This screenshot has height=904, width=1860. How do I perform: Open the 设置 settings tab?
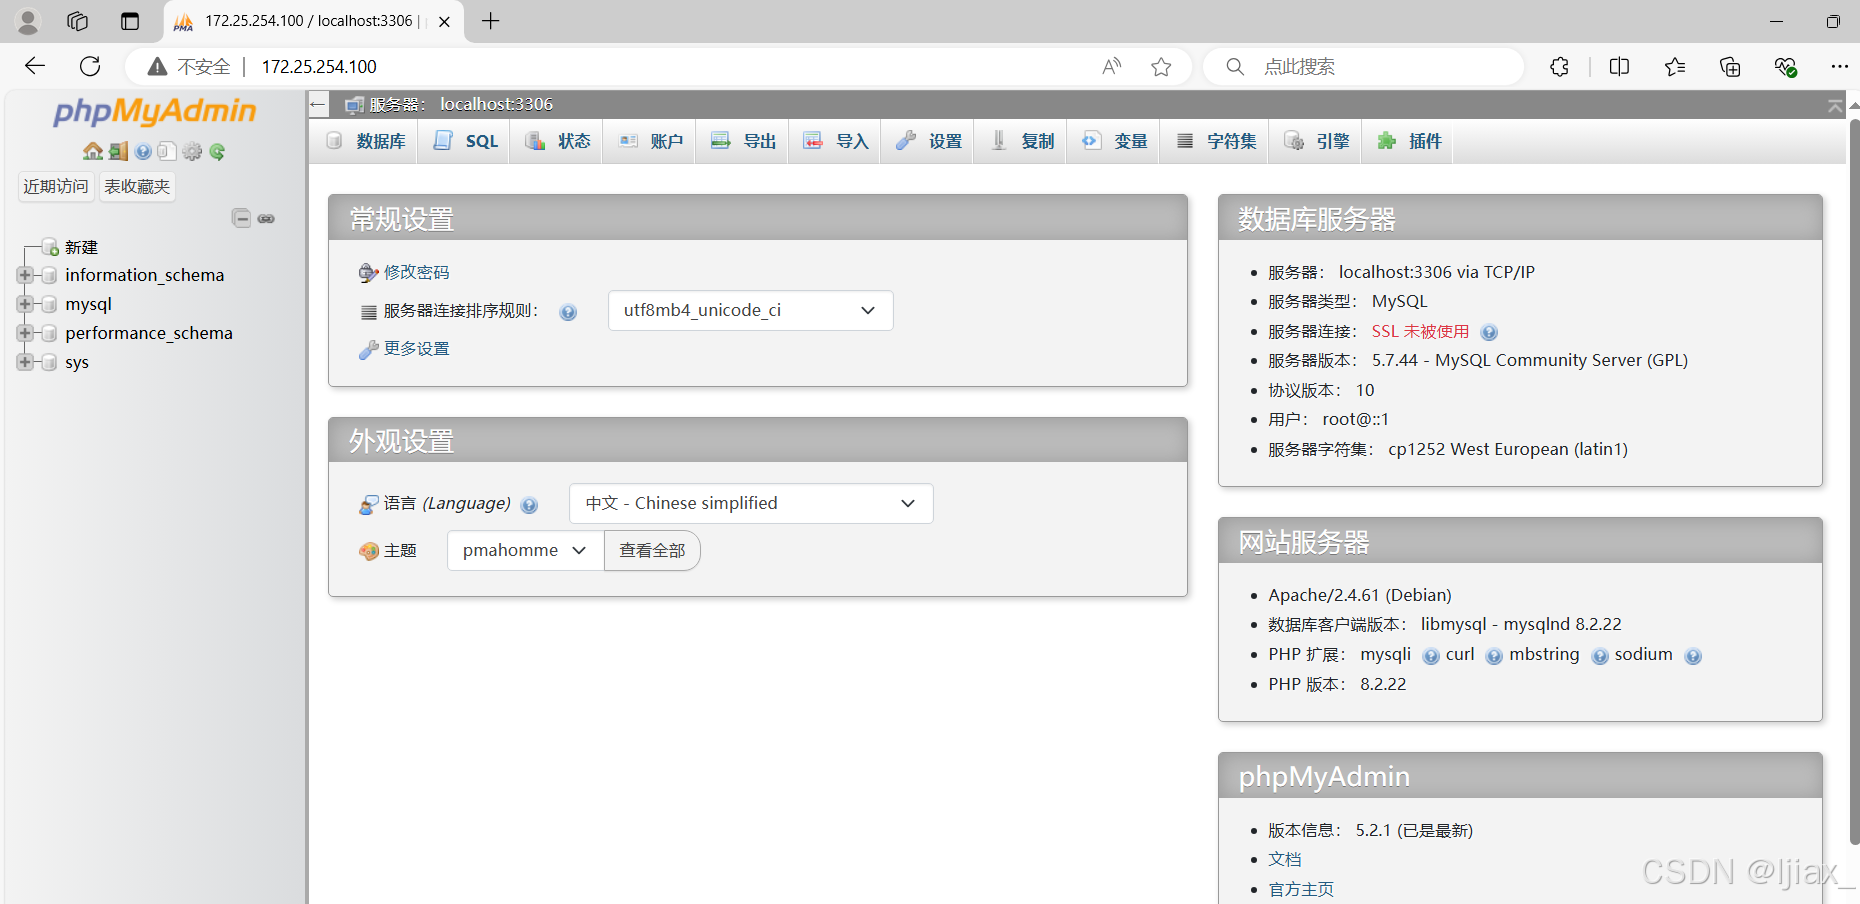928,141
